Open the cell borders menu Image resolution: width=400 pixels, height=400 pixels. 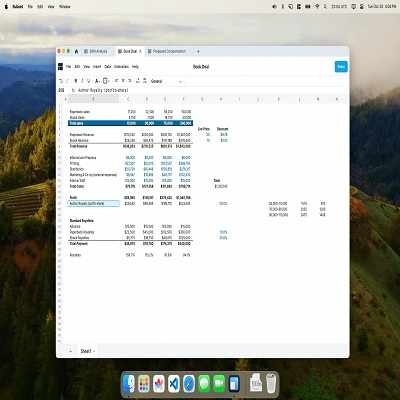click(106, 81)
